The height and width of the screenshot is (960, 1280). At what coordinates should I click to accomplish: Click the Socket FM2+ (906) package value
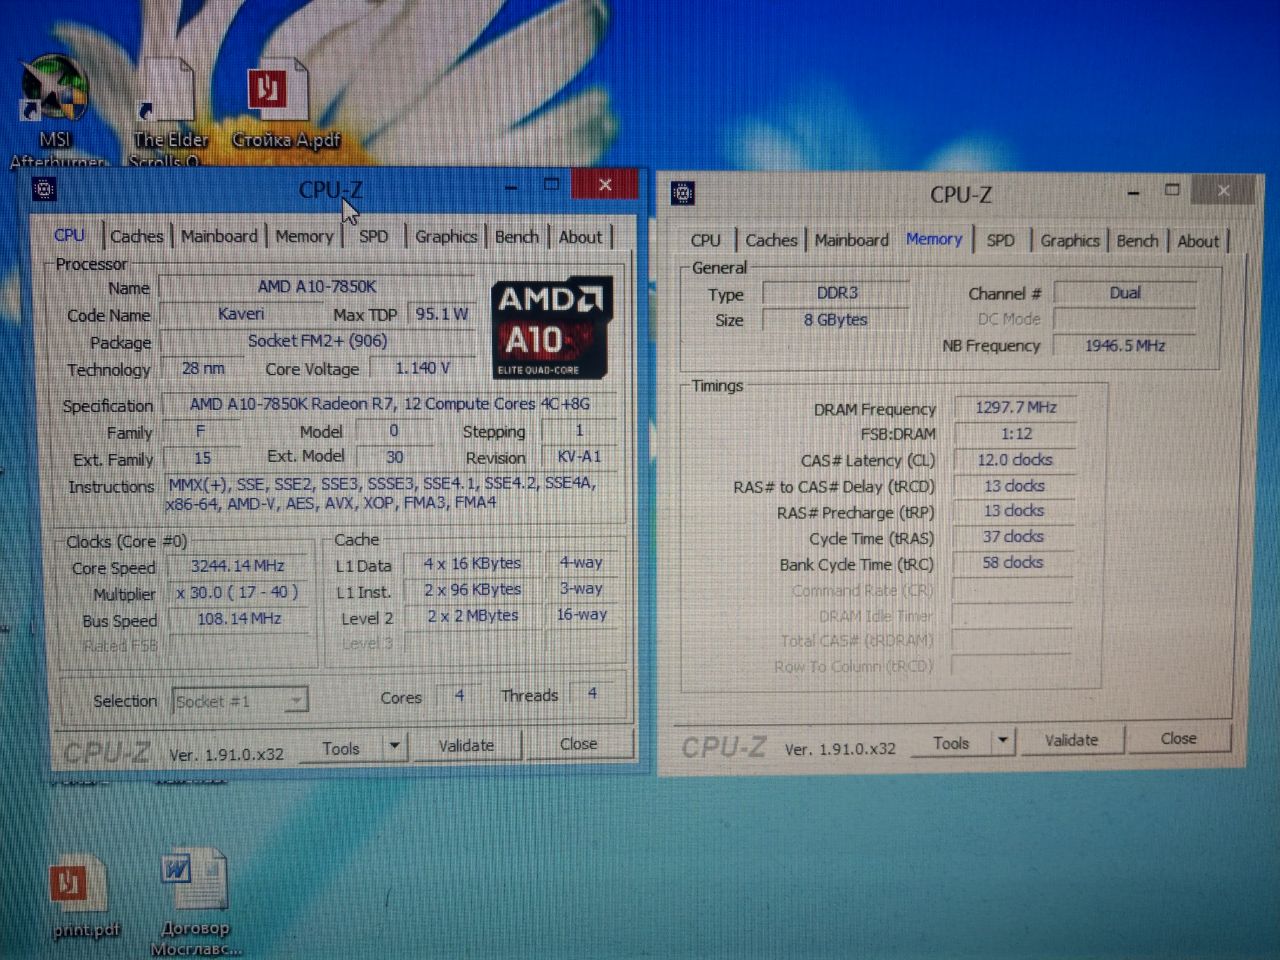[x=316, y=341]
